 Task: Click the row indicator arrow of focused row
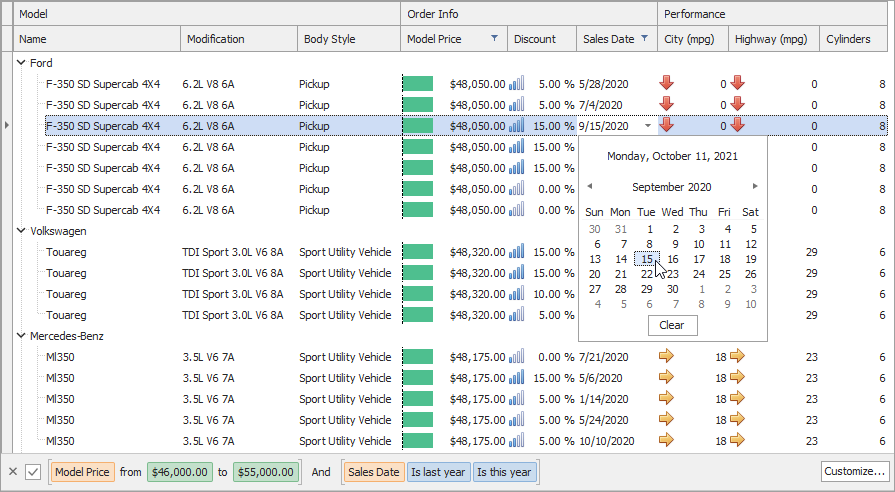[6, 124]
